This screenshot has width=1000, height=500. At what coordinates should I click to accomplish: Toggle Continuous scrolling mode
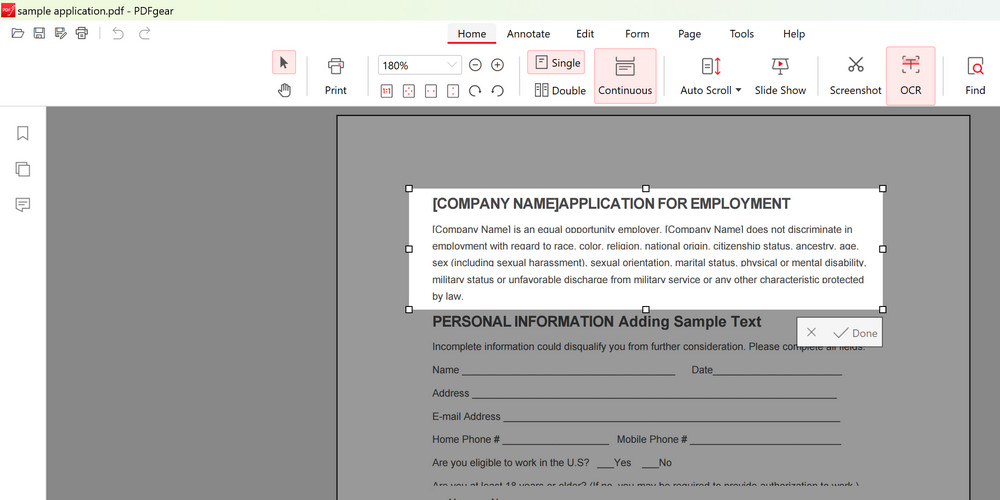pos(625,76)
